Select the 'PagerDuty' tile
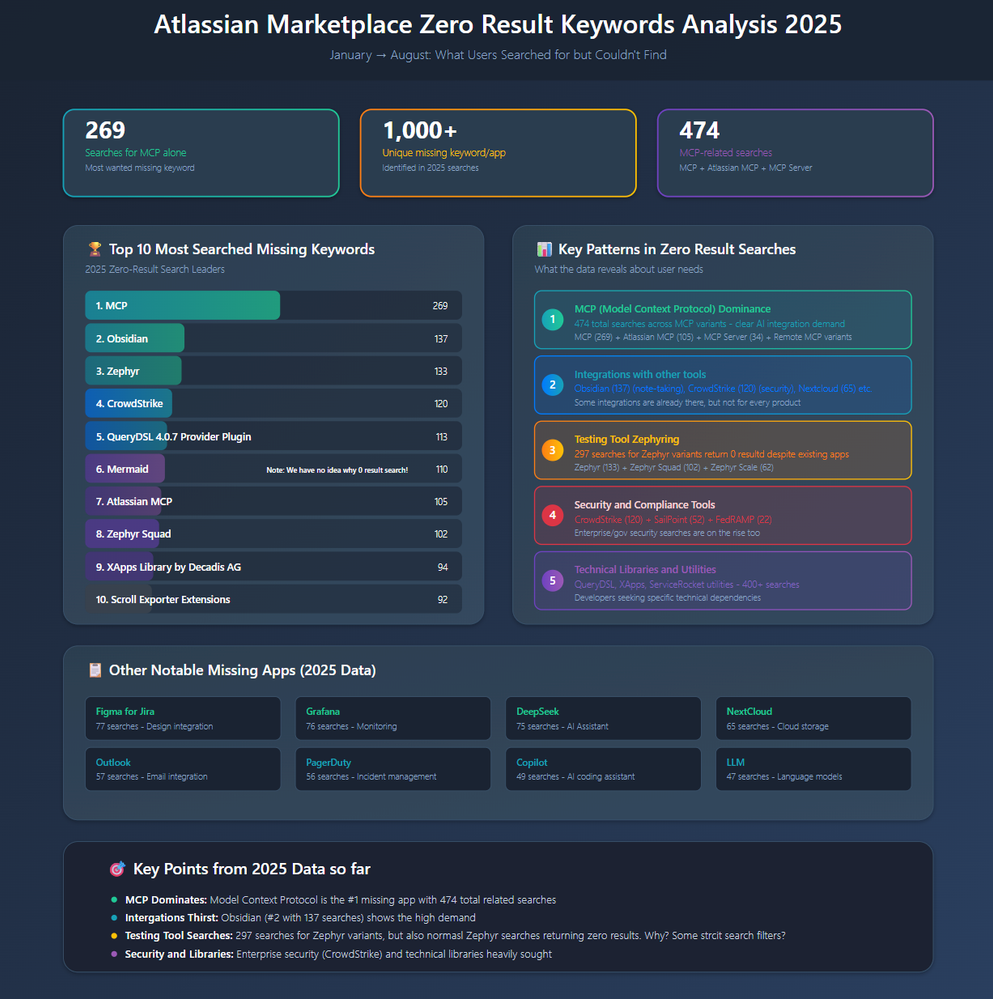The height and width of the screenshot is (999, 993). 393,769
